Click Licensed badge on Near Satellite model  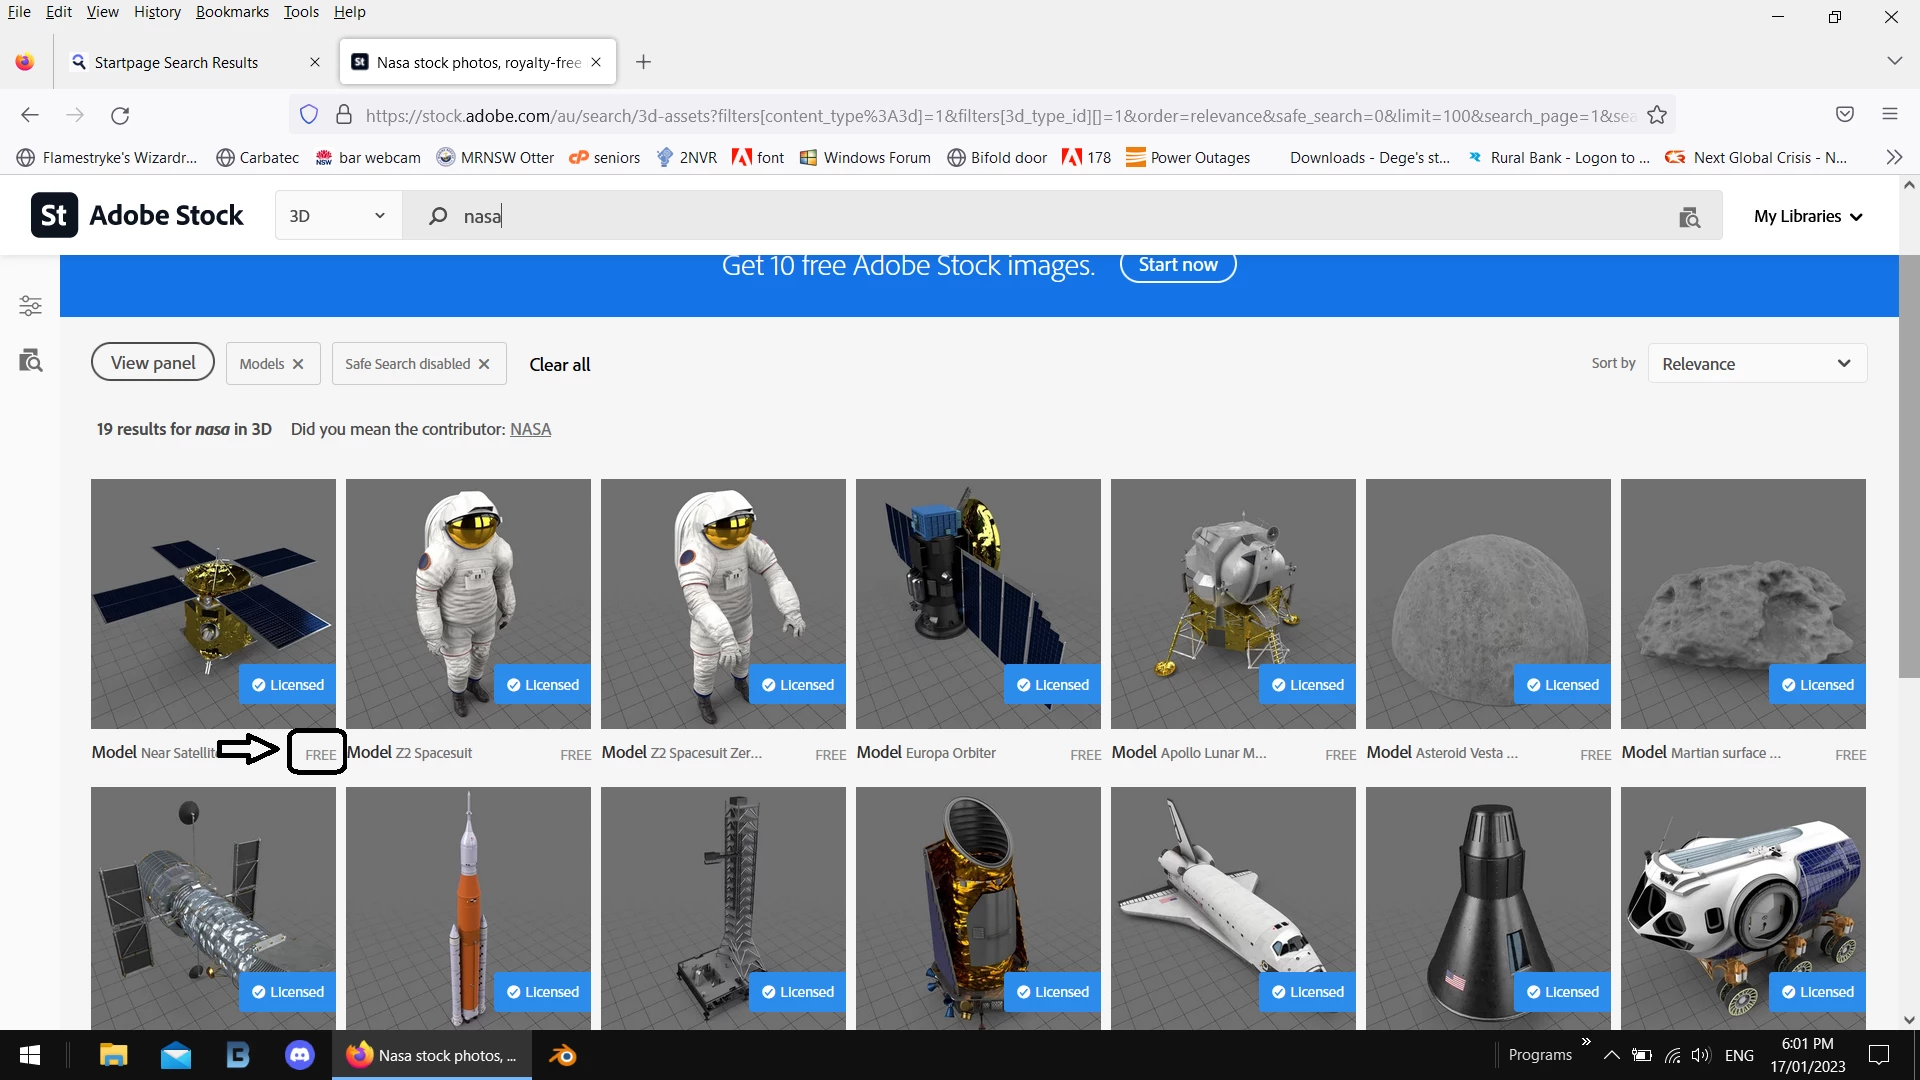[x=287, y=685]
